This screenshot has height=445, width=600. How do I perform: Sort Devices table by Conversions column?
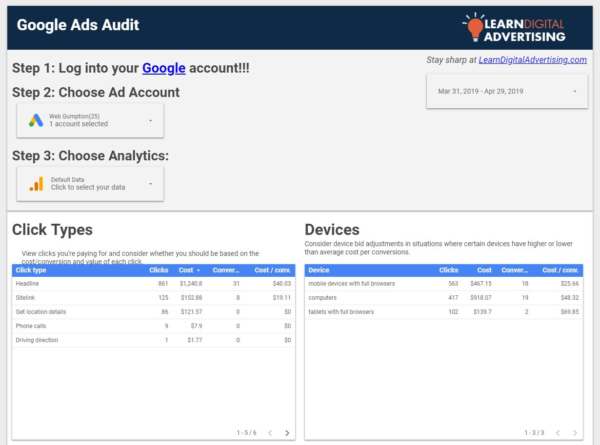[515, 270]
